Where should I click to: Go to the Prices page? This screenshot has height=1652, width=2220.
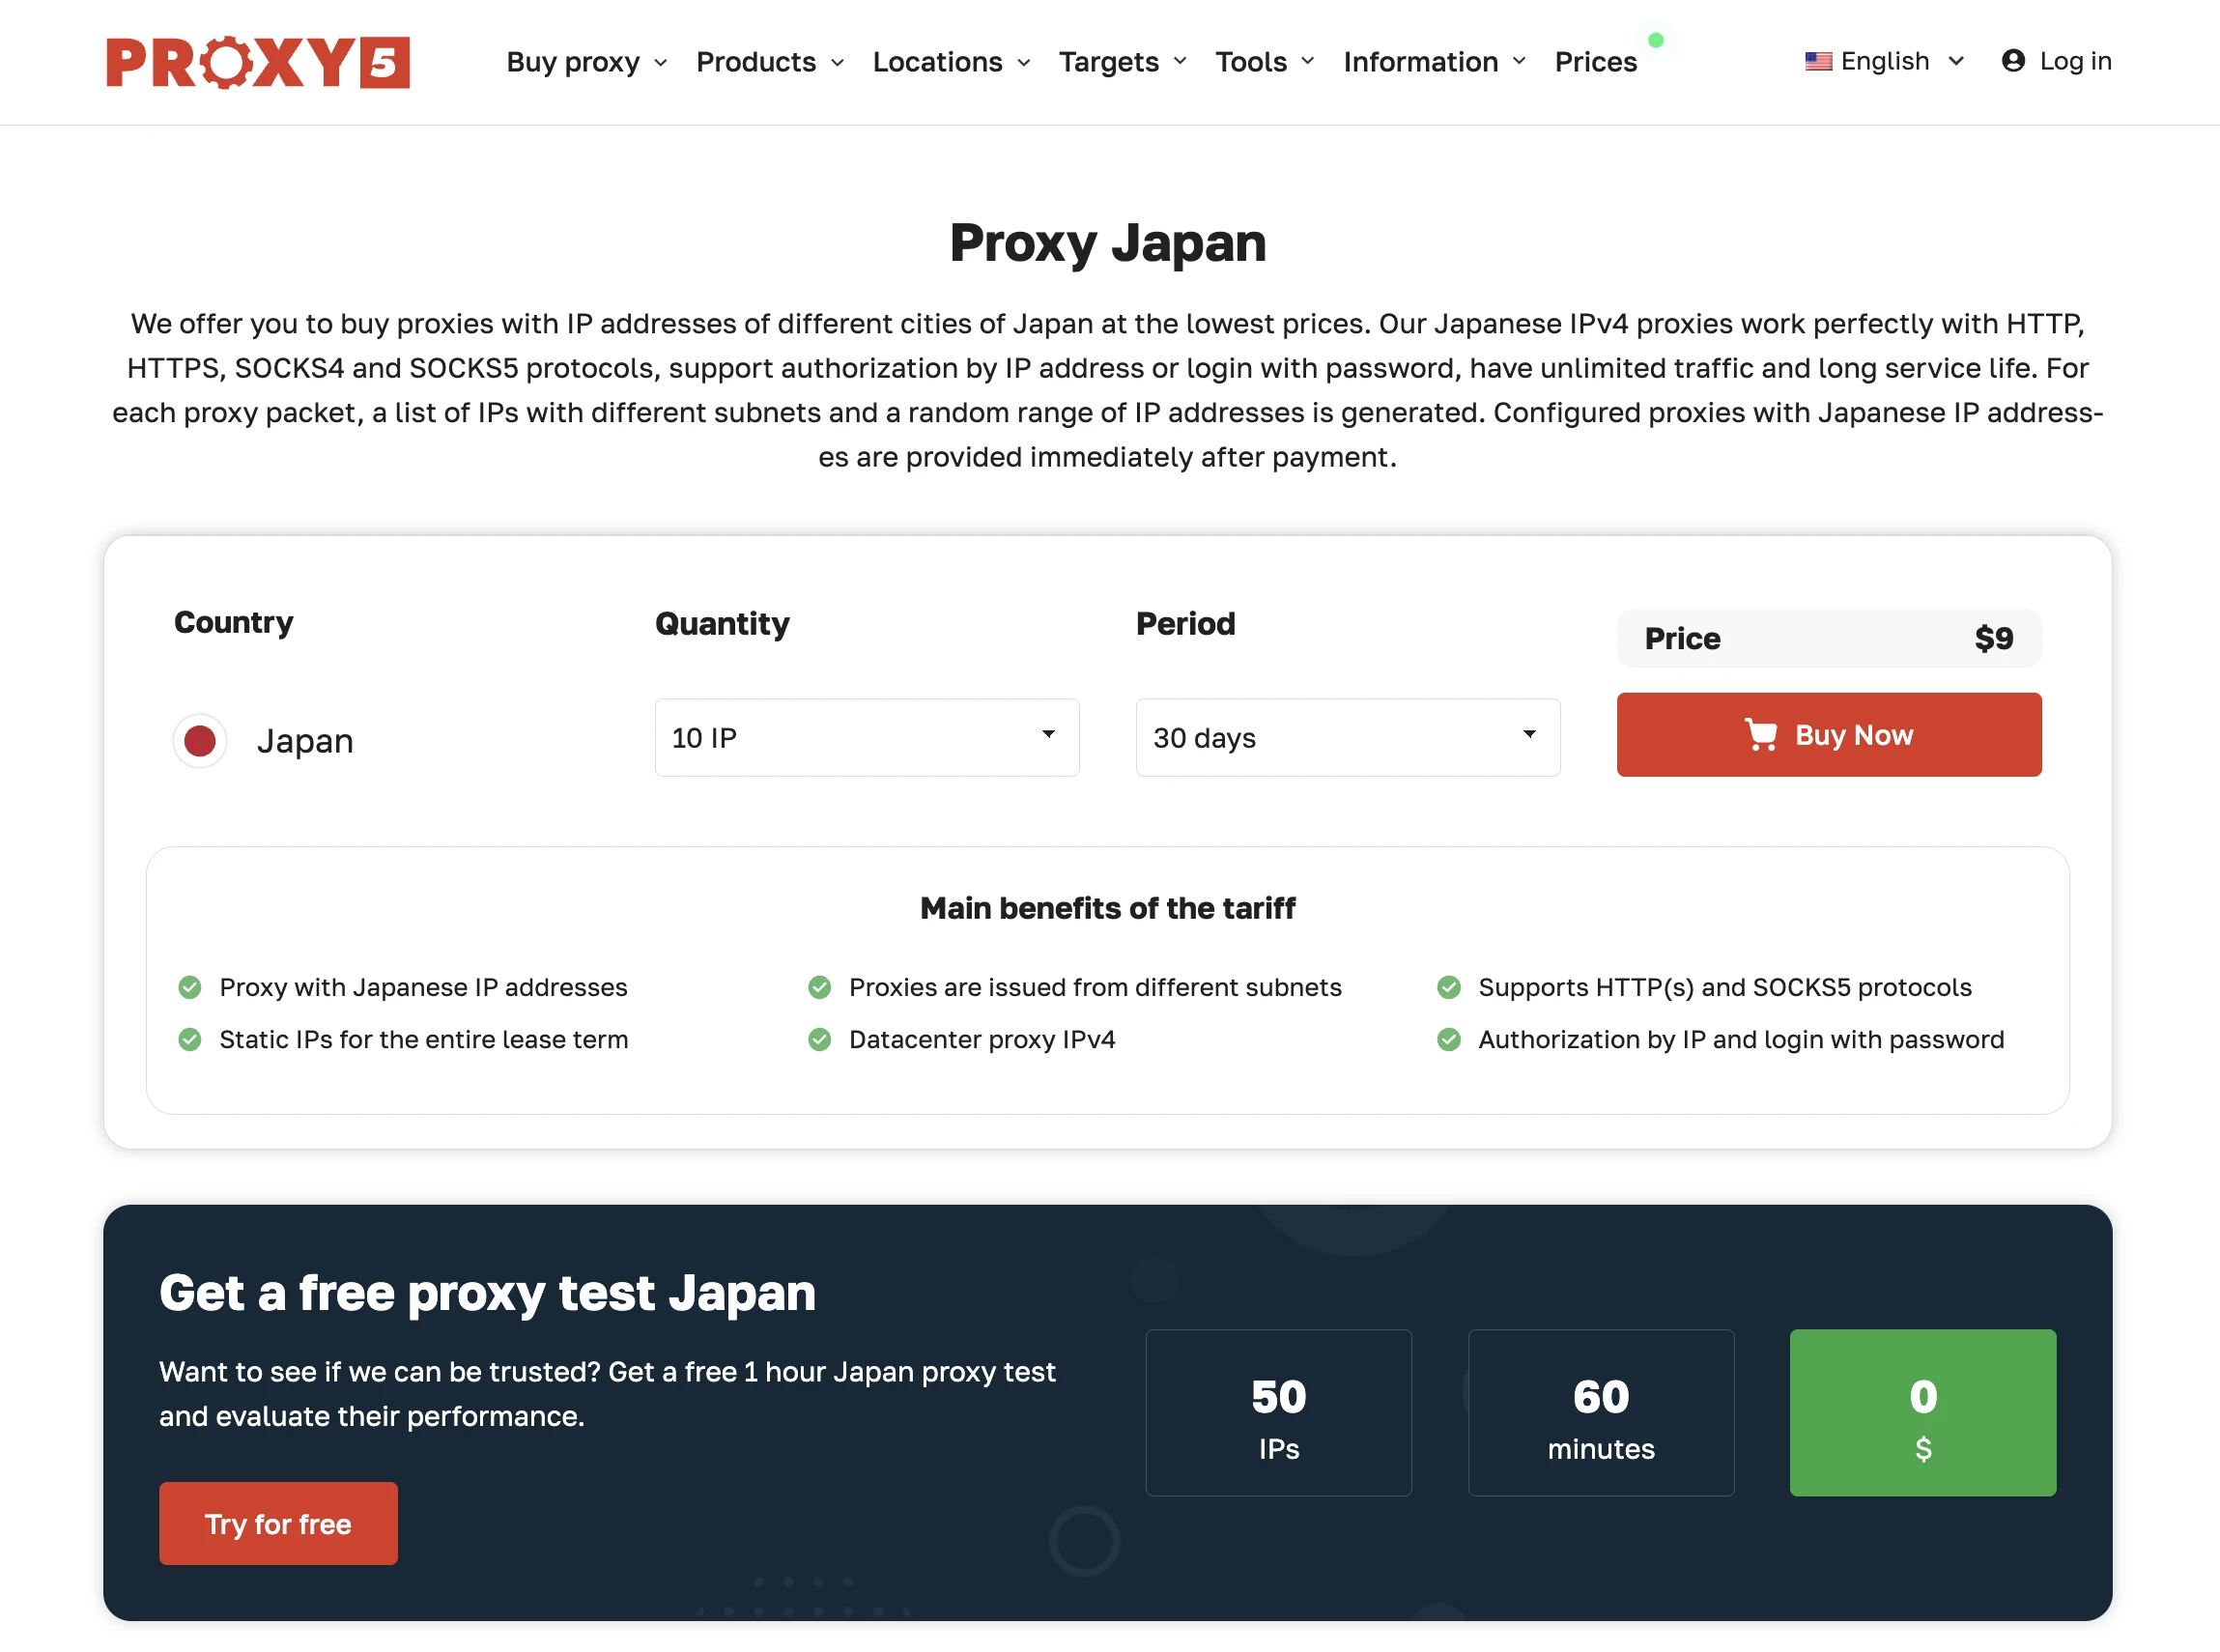pos(1596,62)
